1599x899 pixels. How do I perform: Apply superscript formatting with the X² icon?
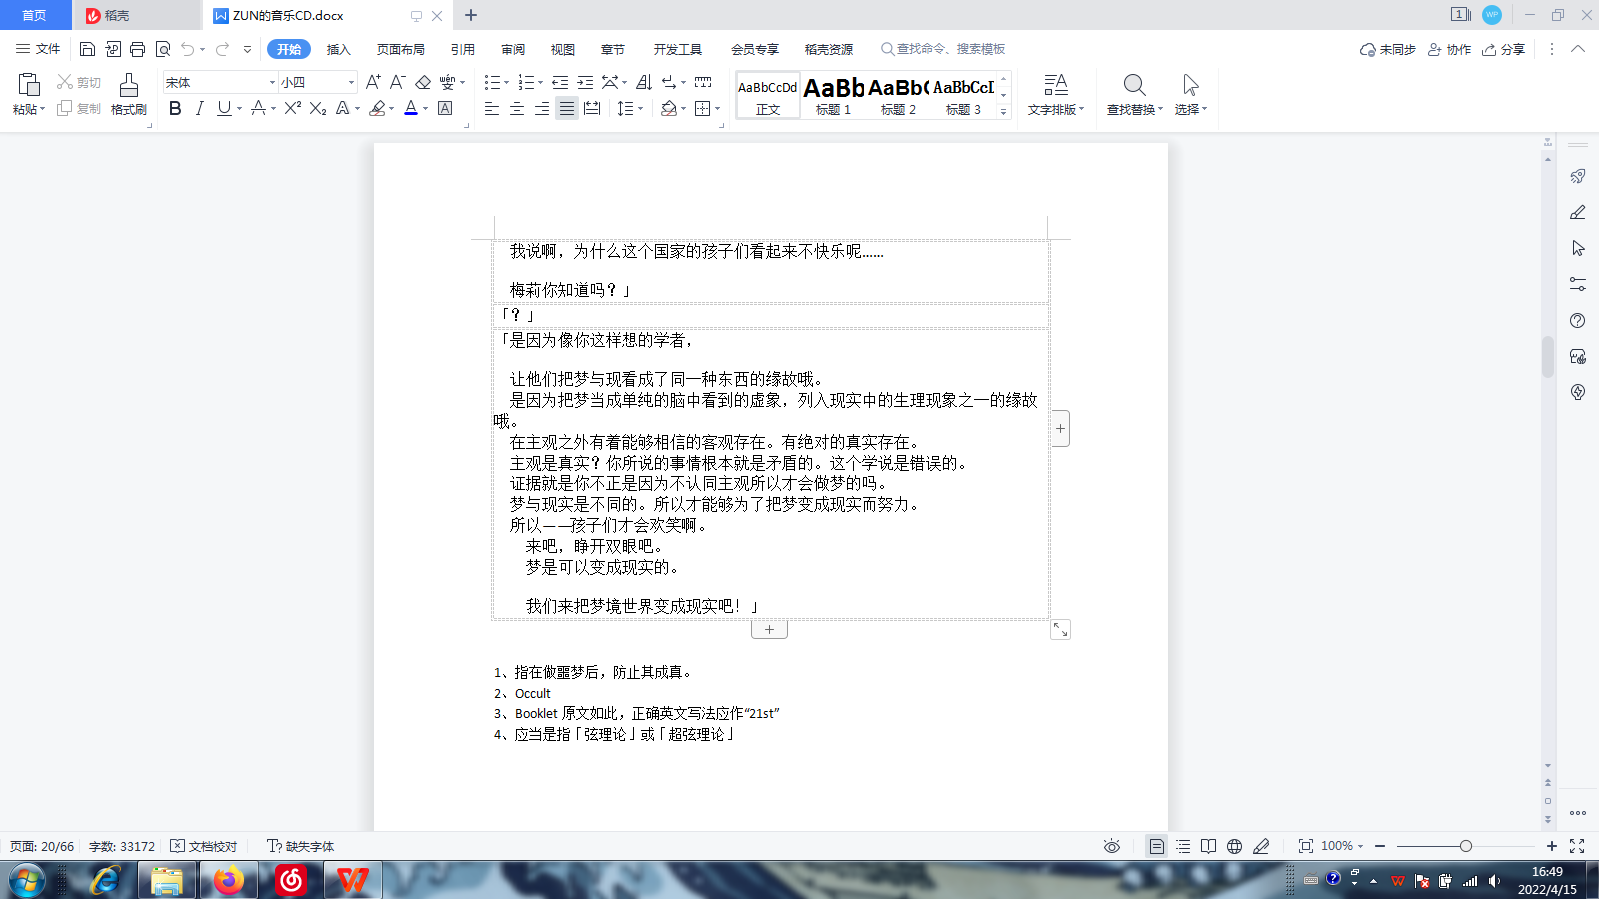[x=292, y=108]
